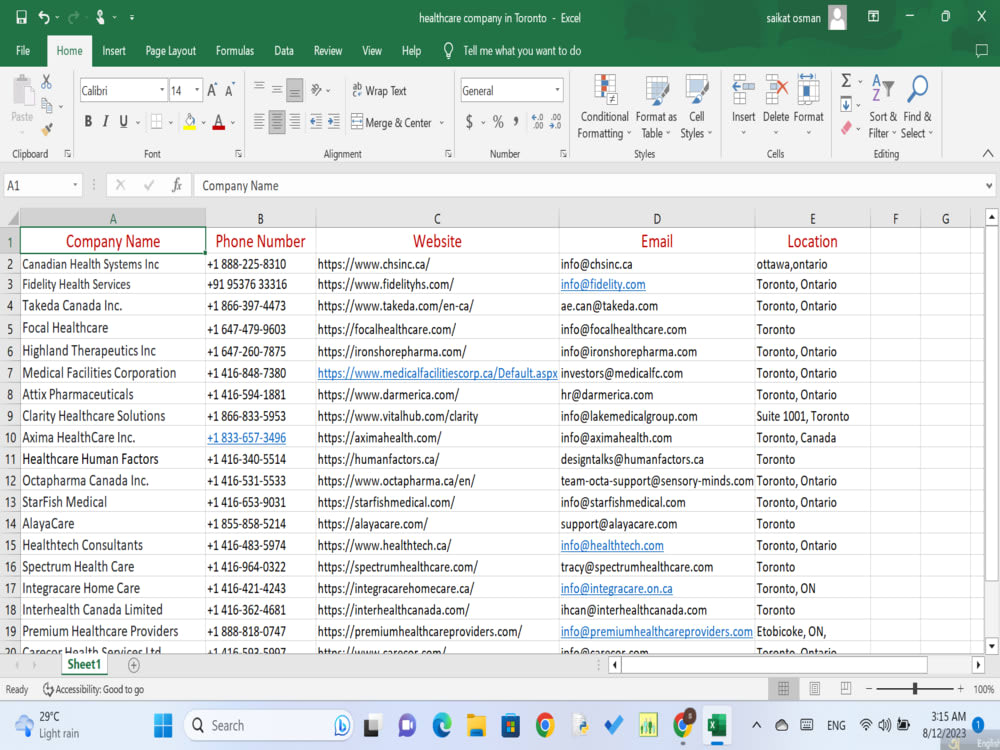Open the info@fidelity.com email link
The image size is (1000, 750).
pos(603,284)
